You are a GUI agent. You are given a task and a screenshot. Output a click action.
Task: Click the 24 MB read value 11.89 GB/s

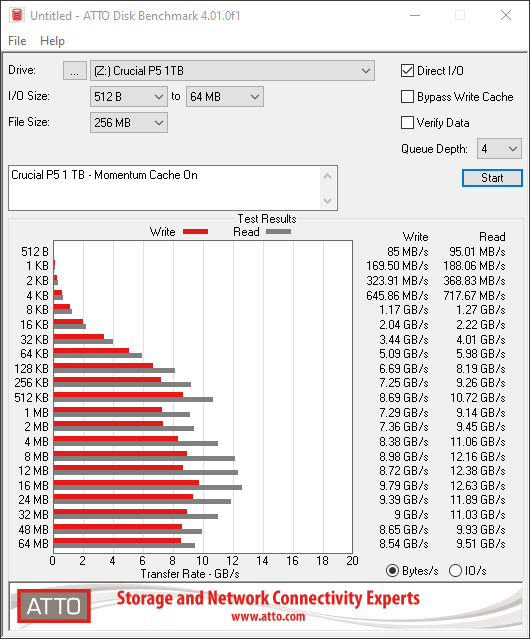pyautogui.click(x=477, y=500)
